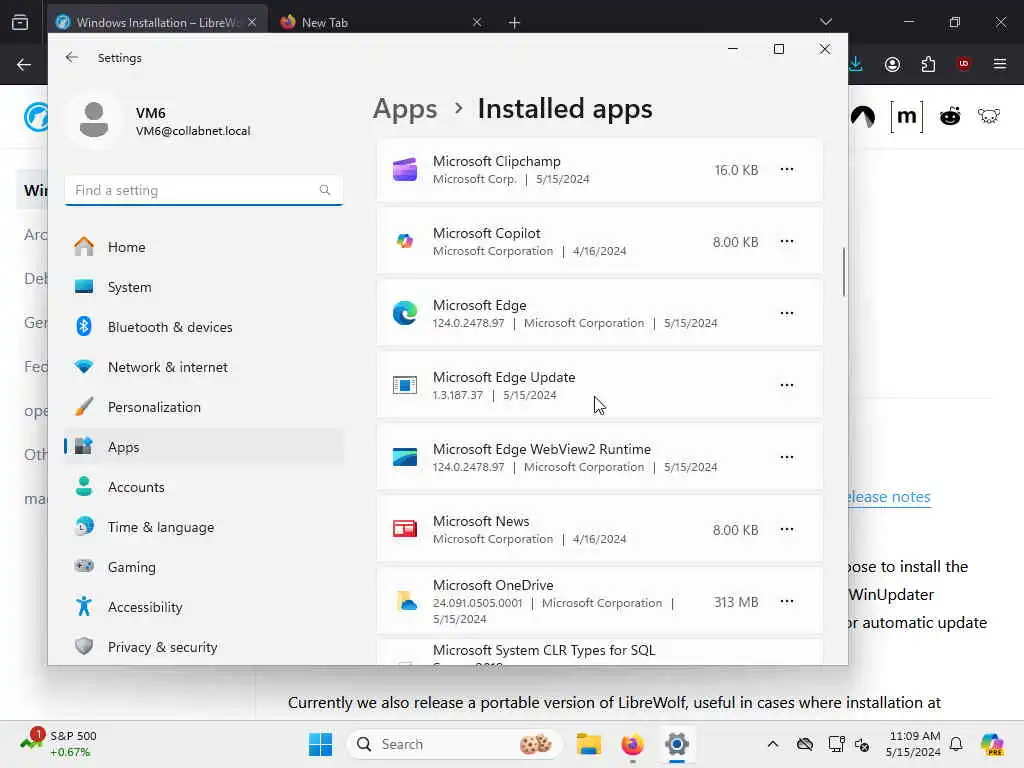This screenshot has height=768, width=1024.
Task: Click the Reddit icon on webpage
Action: [x=950, y=117]
